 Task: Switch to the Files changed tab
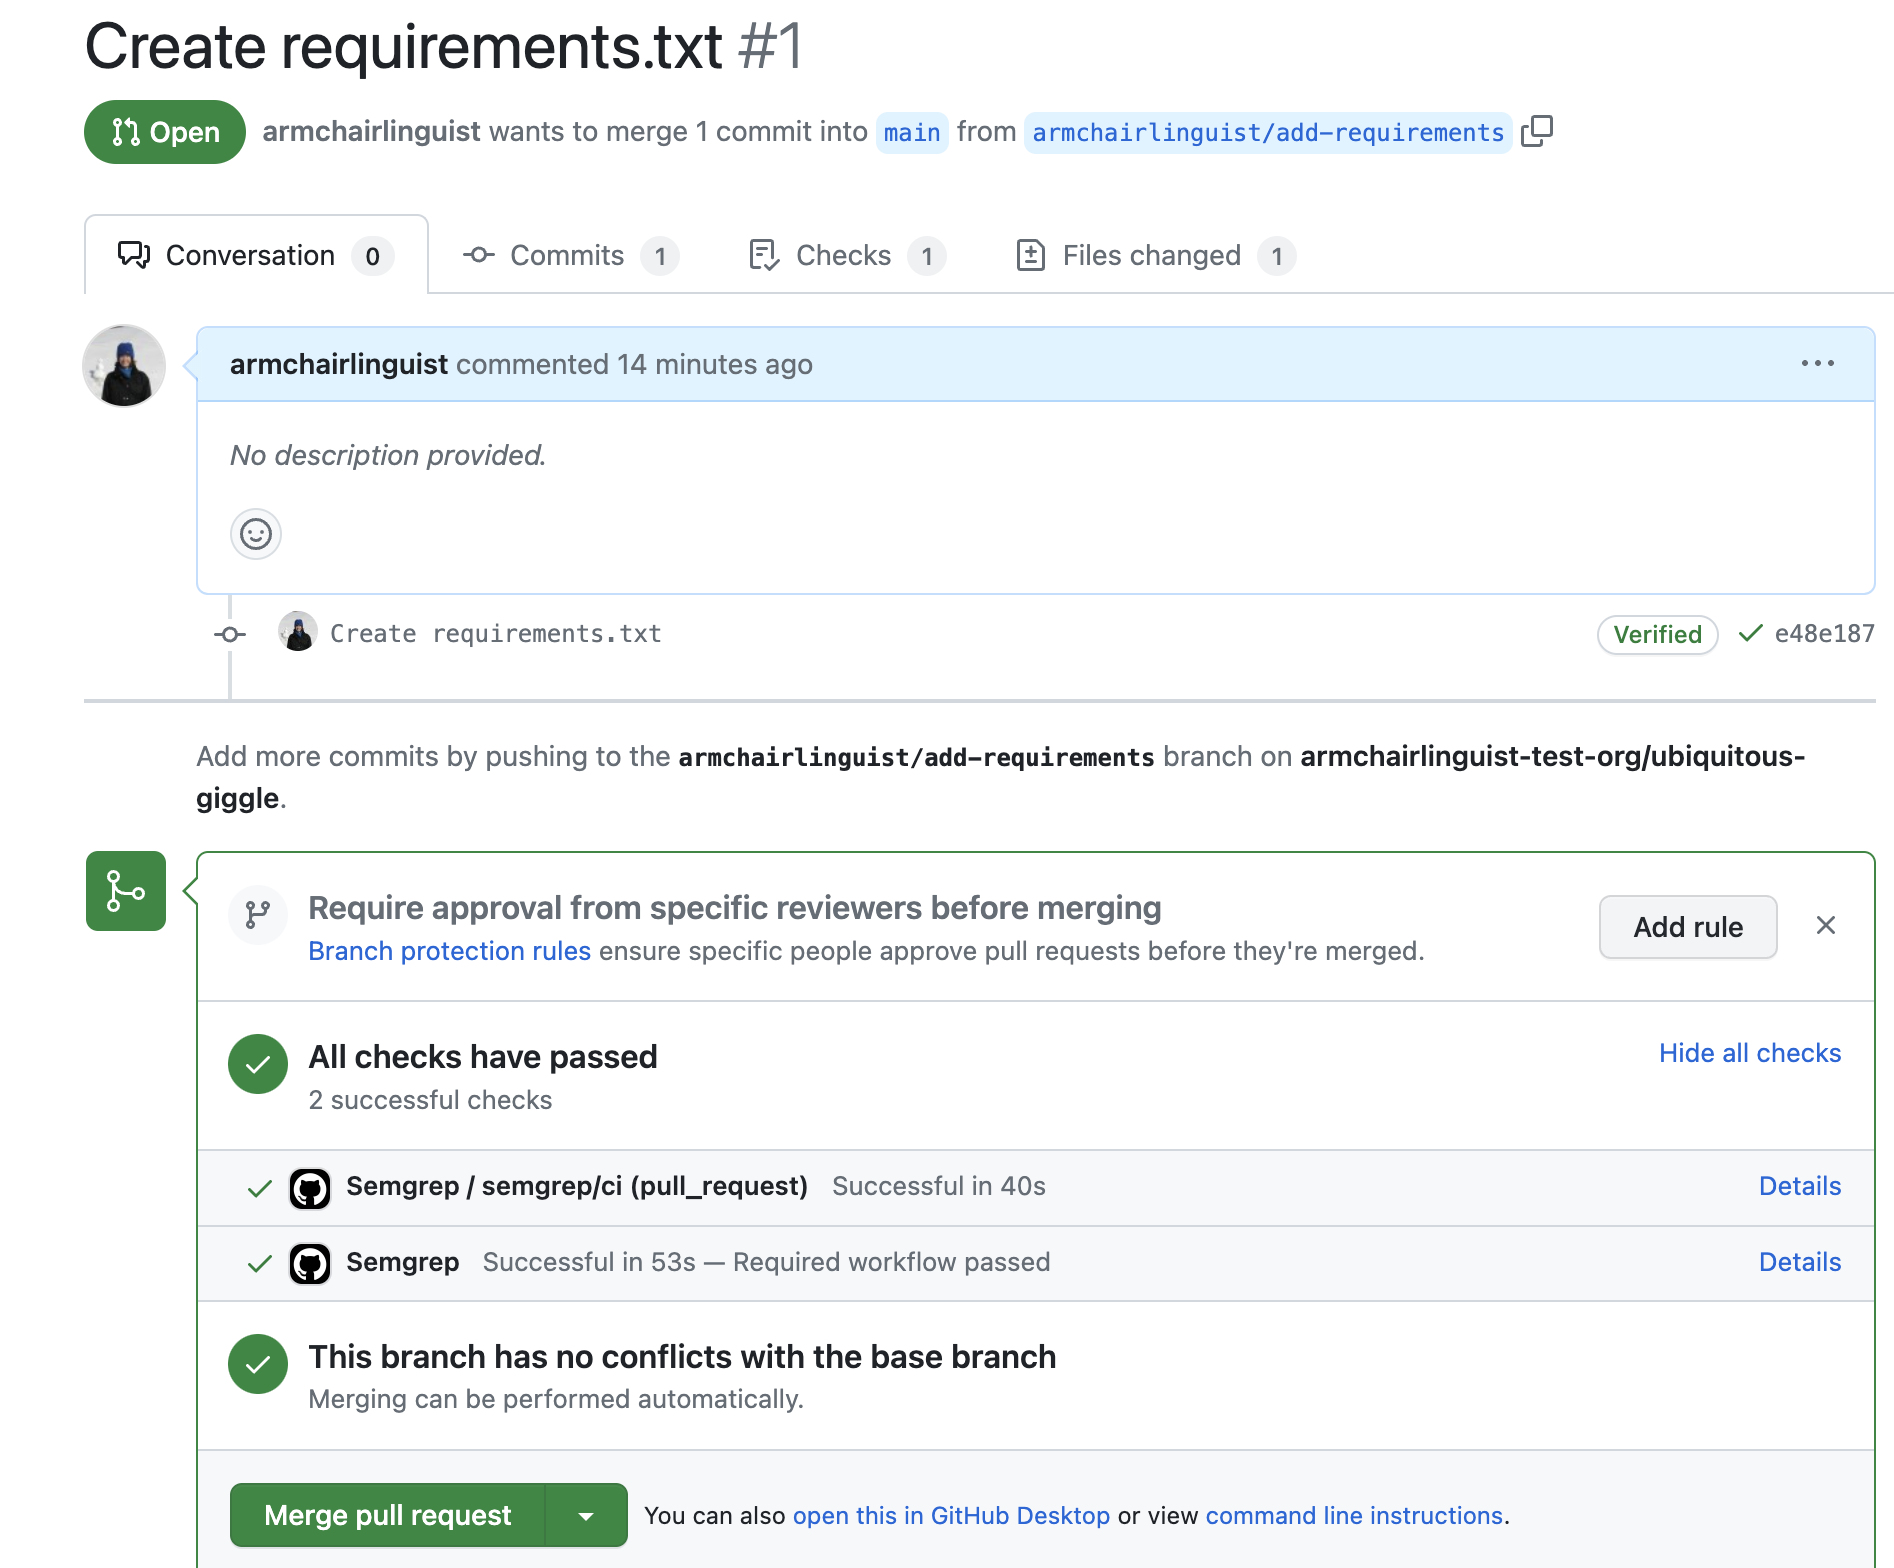pyautogui.click(x=1151, y=255)
